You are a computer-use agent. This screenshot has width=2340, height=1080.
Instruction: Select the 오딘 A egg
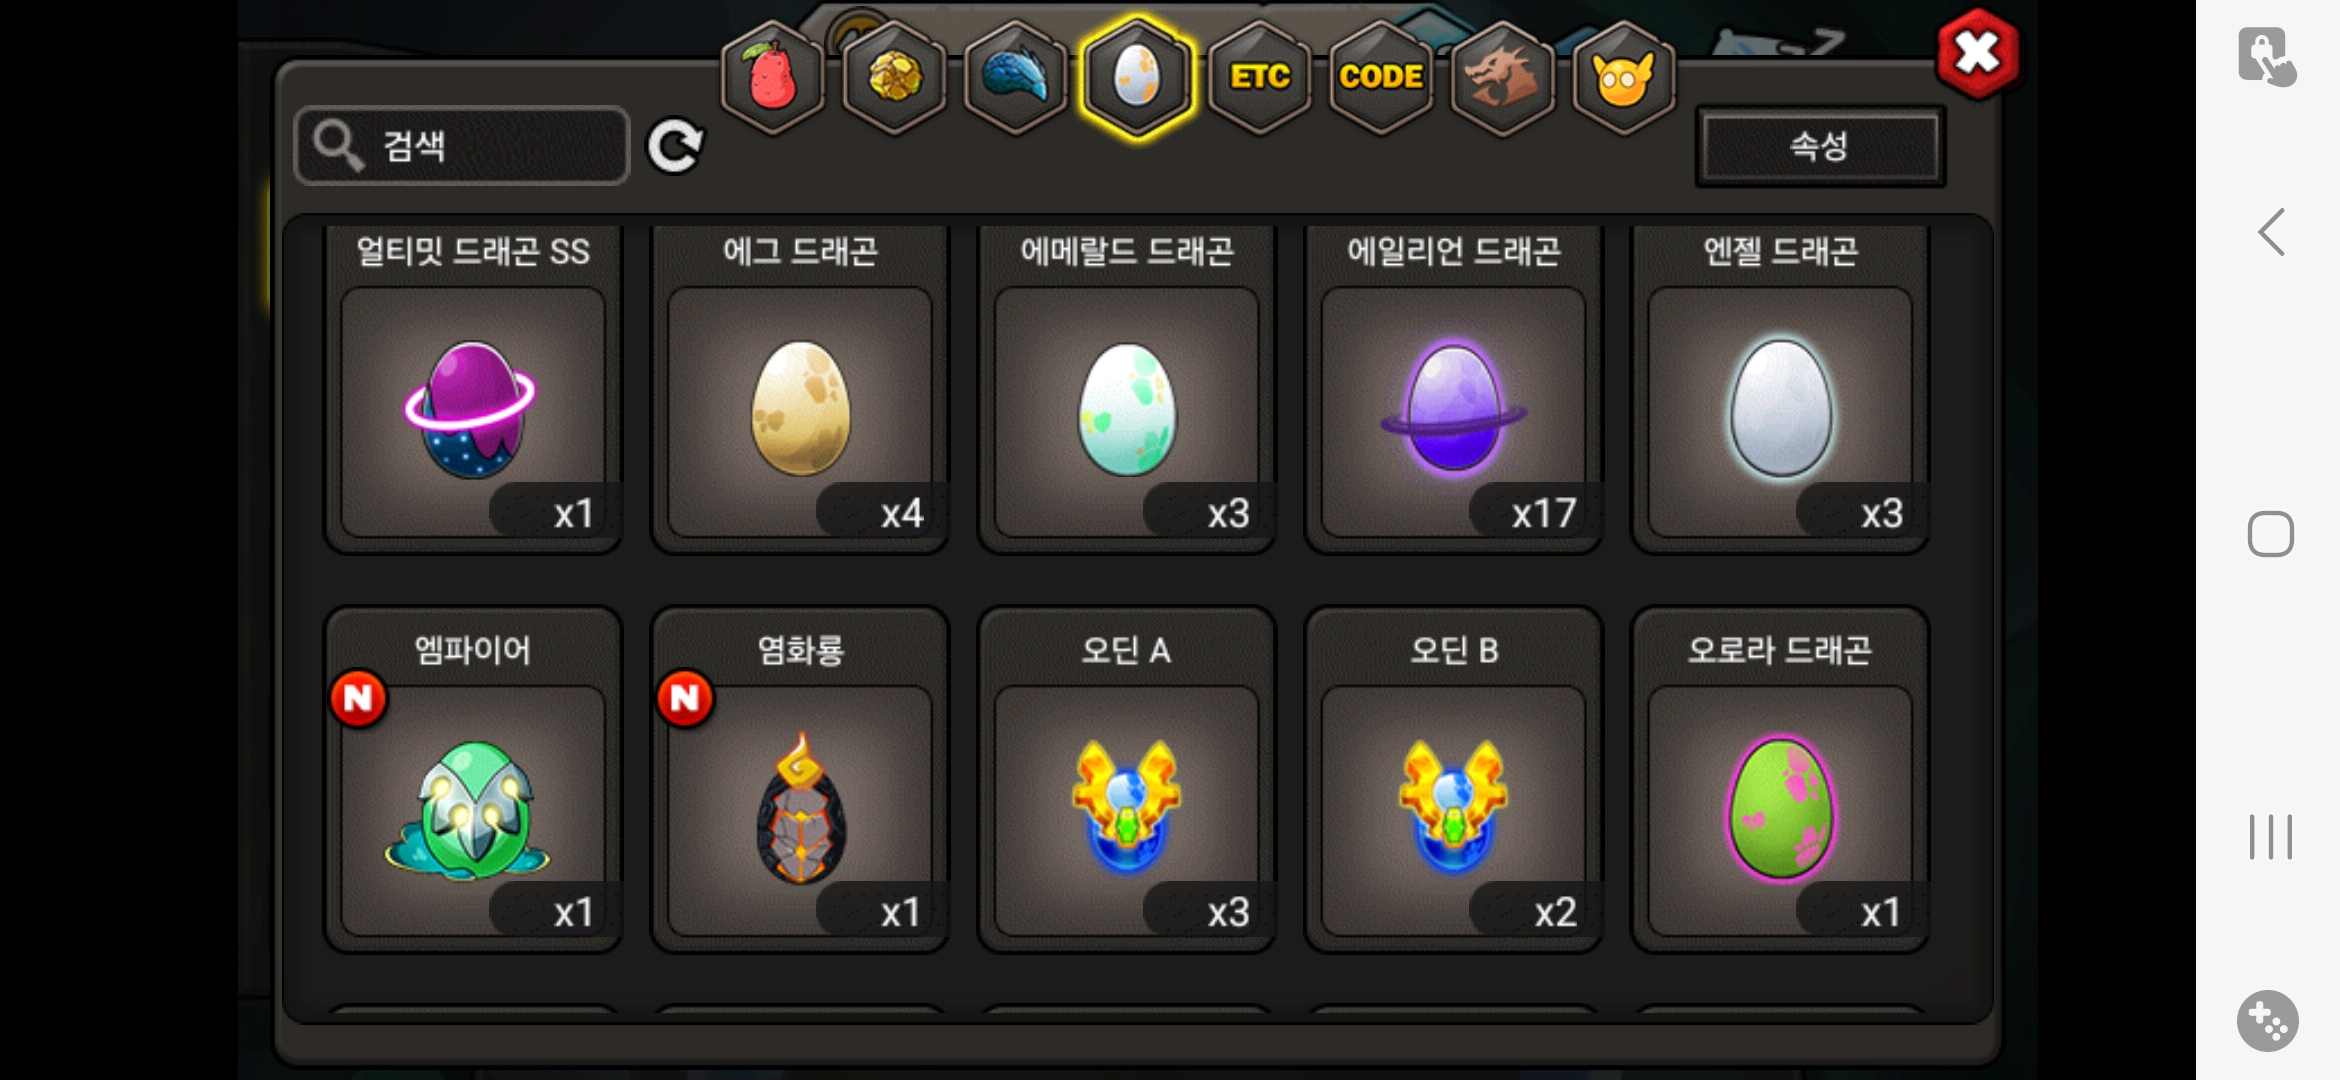pos(1127,780)
